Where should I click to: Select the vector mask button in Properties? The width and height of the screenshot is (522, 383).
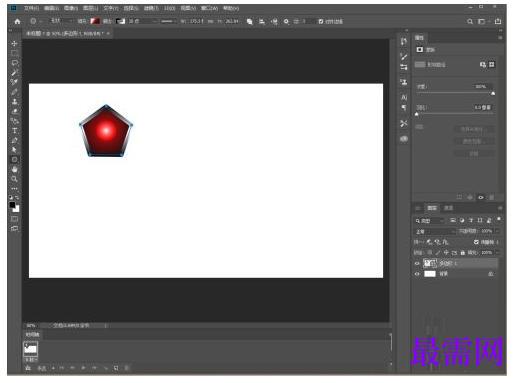[492, 65]
